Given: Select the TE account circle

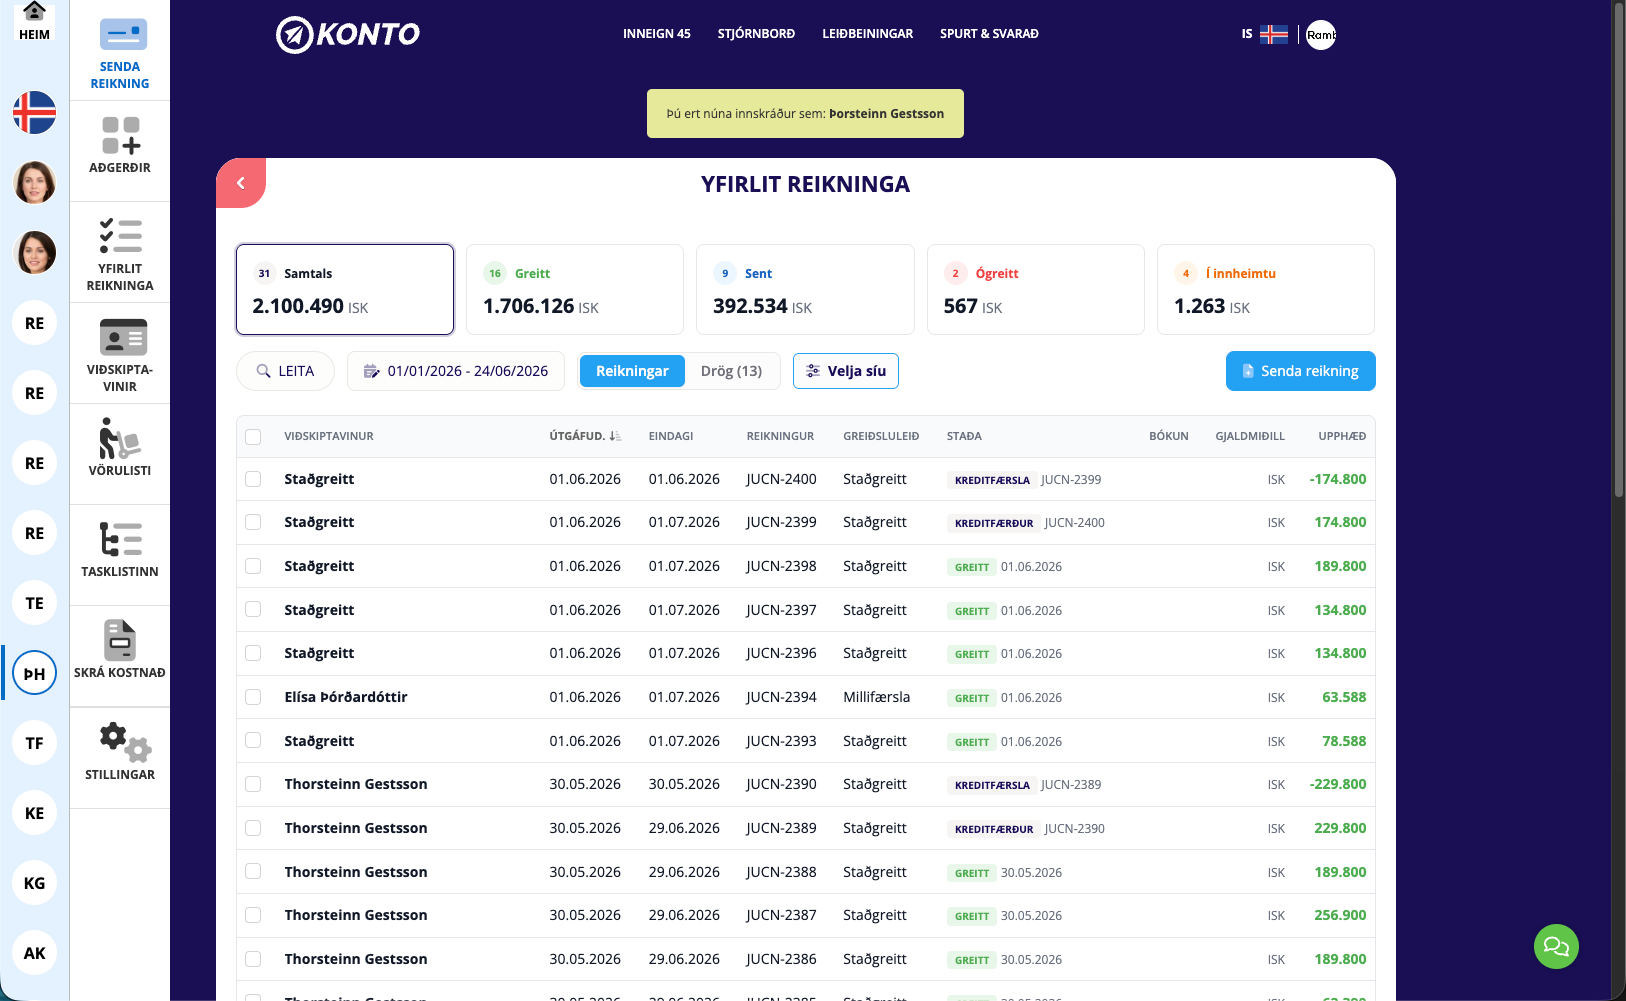Looking at the screenshot, I should [34, 603].
